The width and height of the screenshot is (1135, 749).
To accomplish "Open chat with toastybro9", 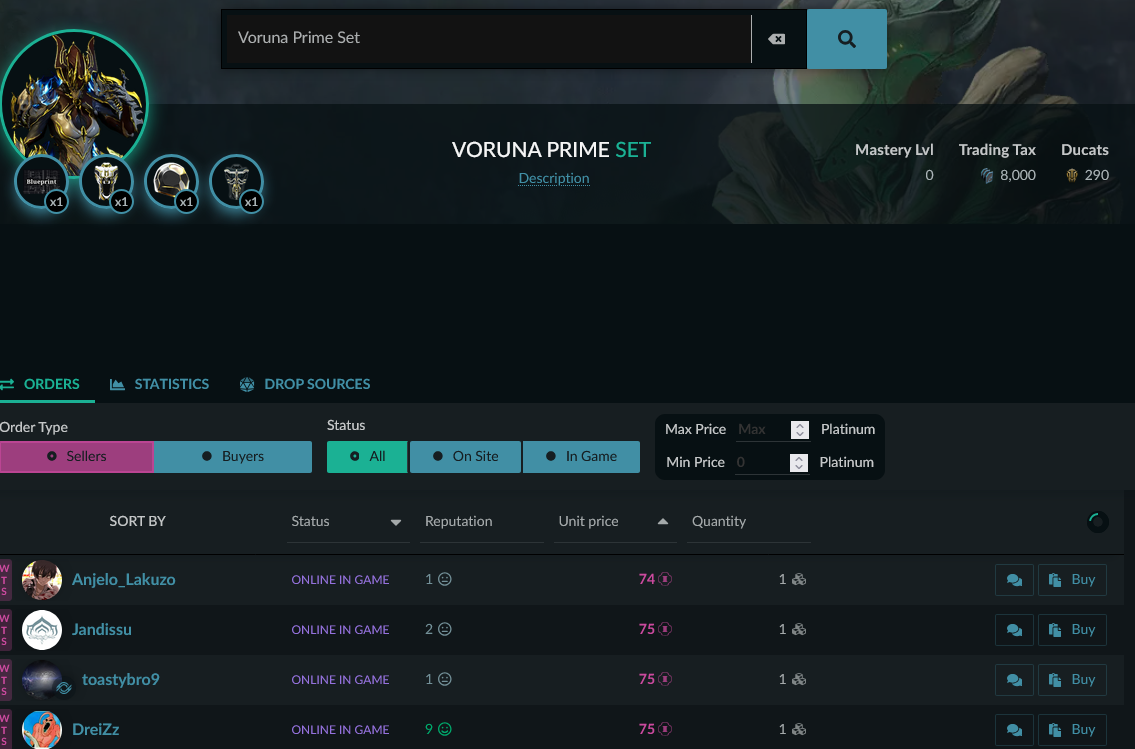I will point(1014,680).
